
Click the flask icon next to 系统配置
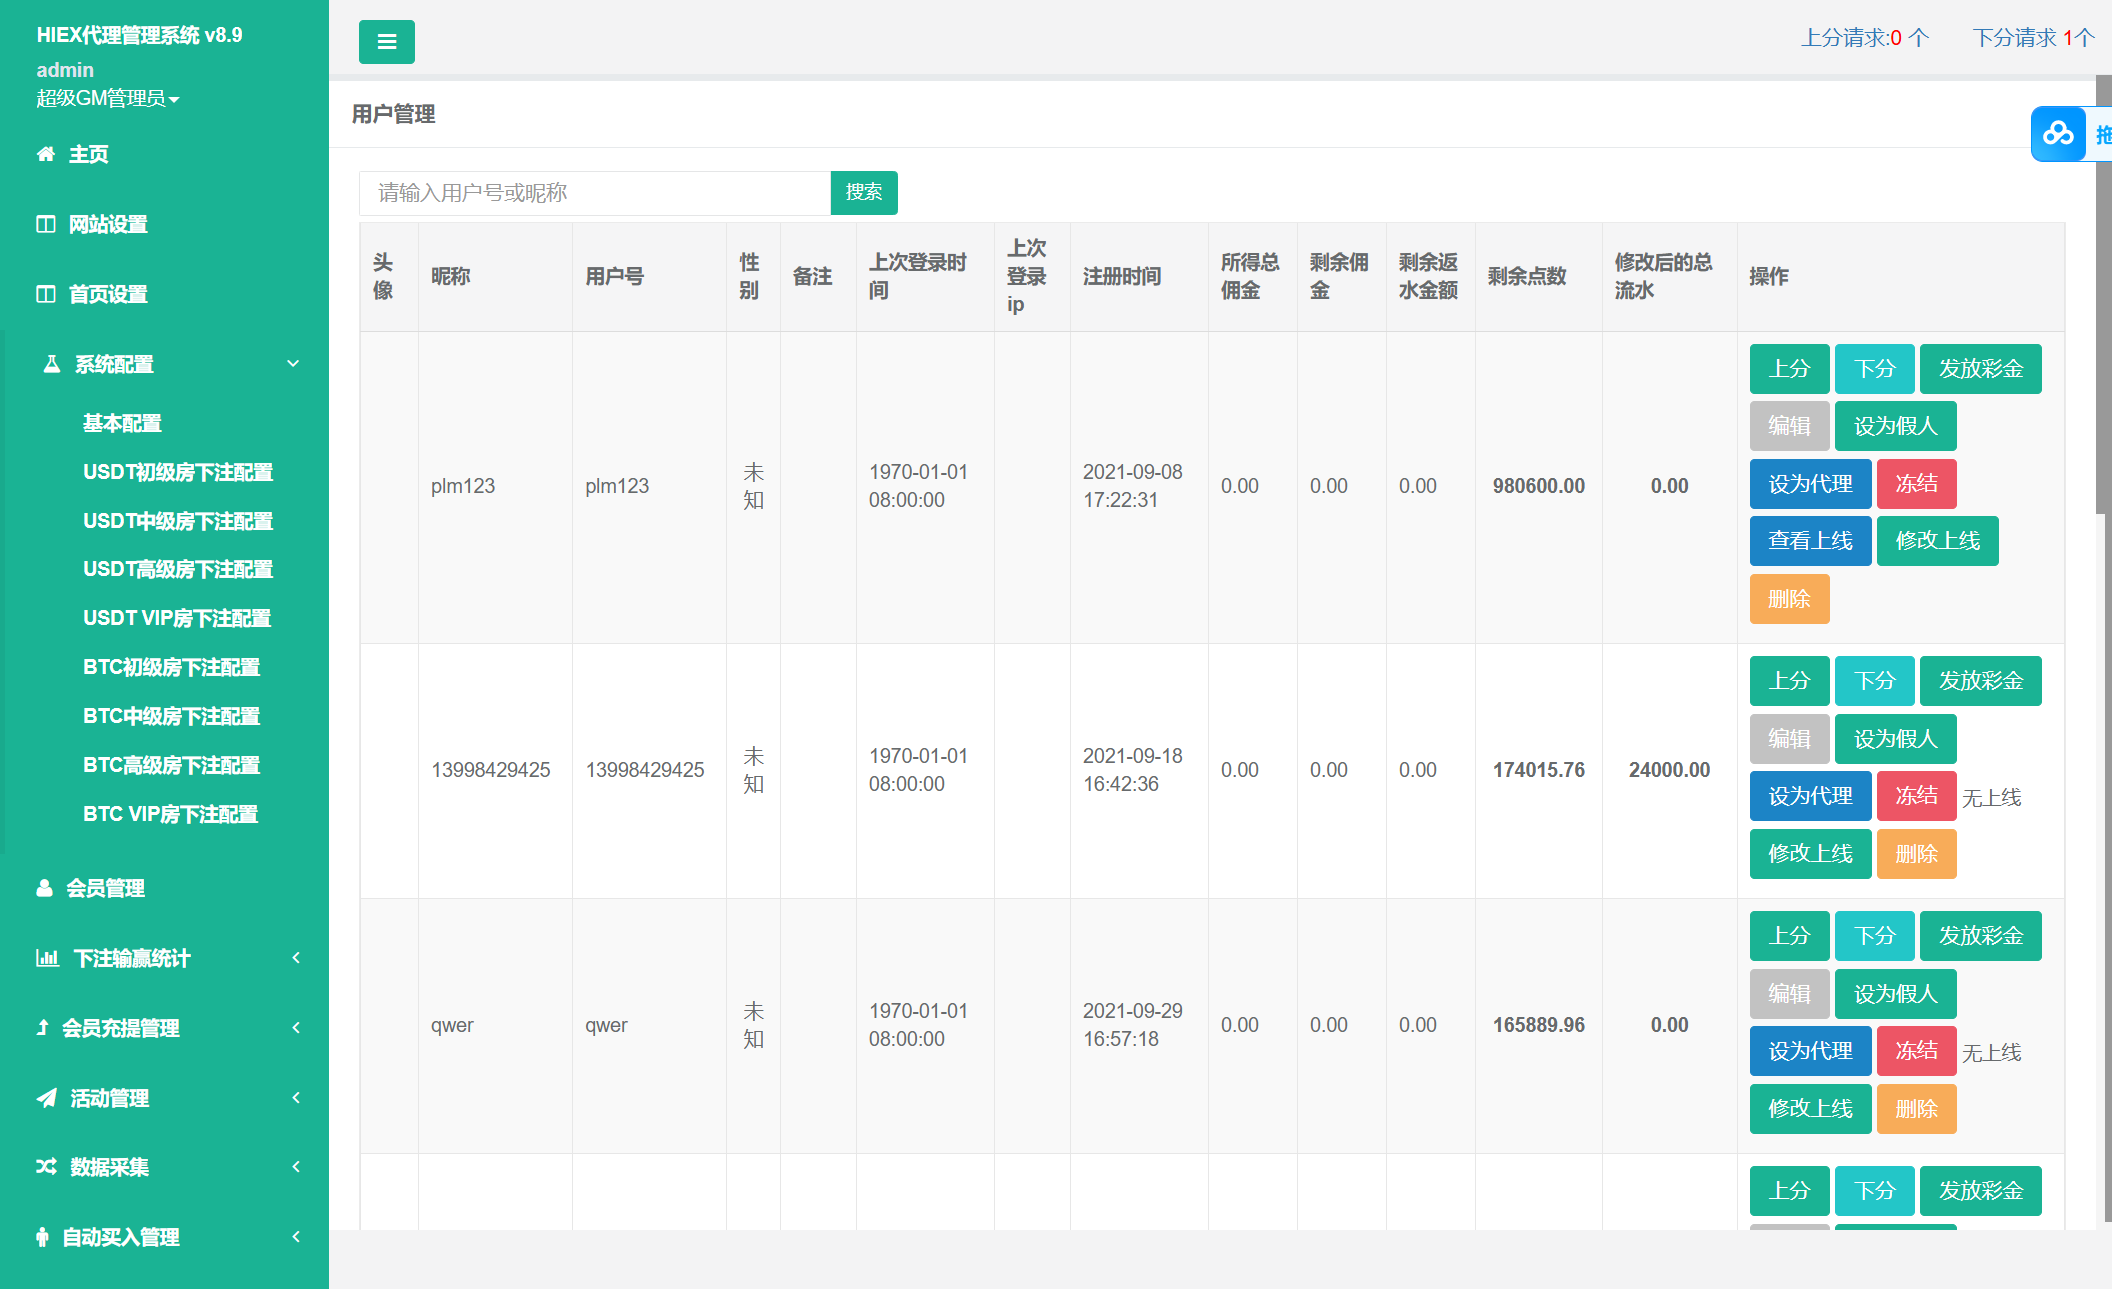52,364
